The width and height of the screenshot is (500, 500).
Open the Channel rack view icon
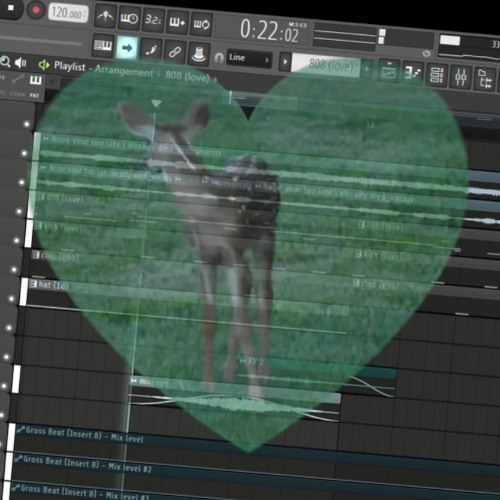436,75
